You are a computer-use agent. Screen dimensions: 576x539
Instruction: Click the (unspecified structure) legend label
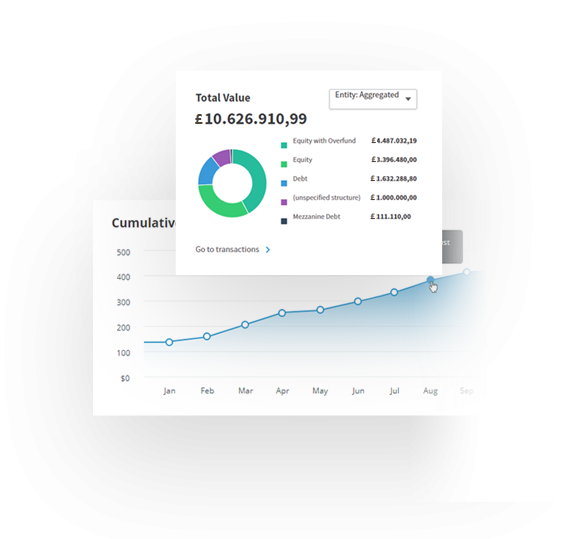tap(327, 198)
